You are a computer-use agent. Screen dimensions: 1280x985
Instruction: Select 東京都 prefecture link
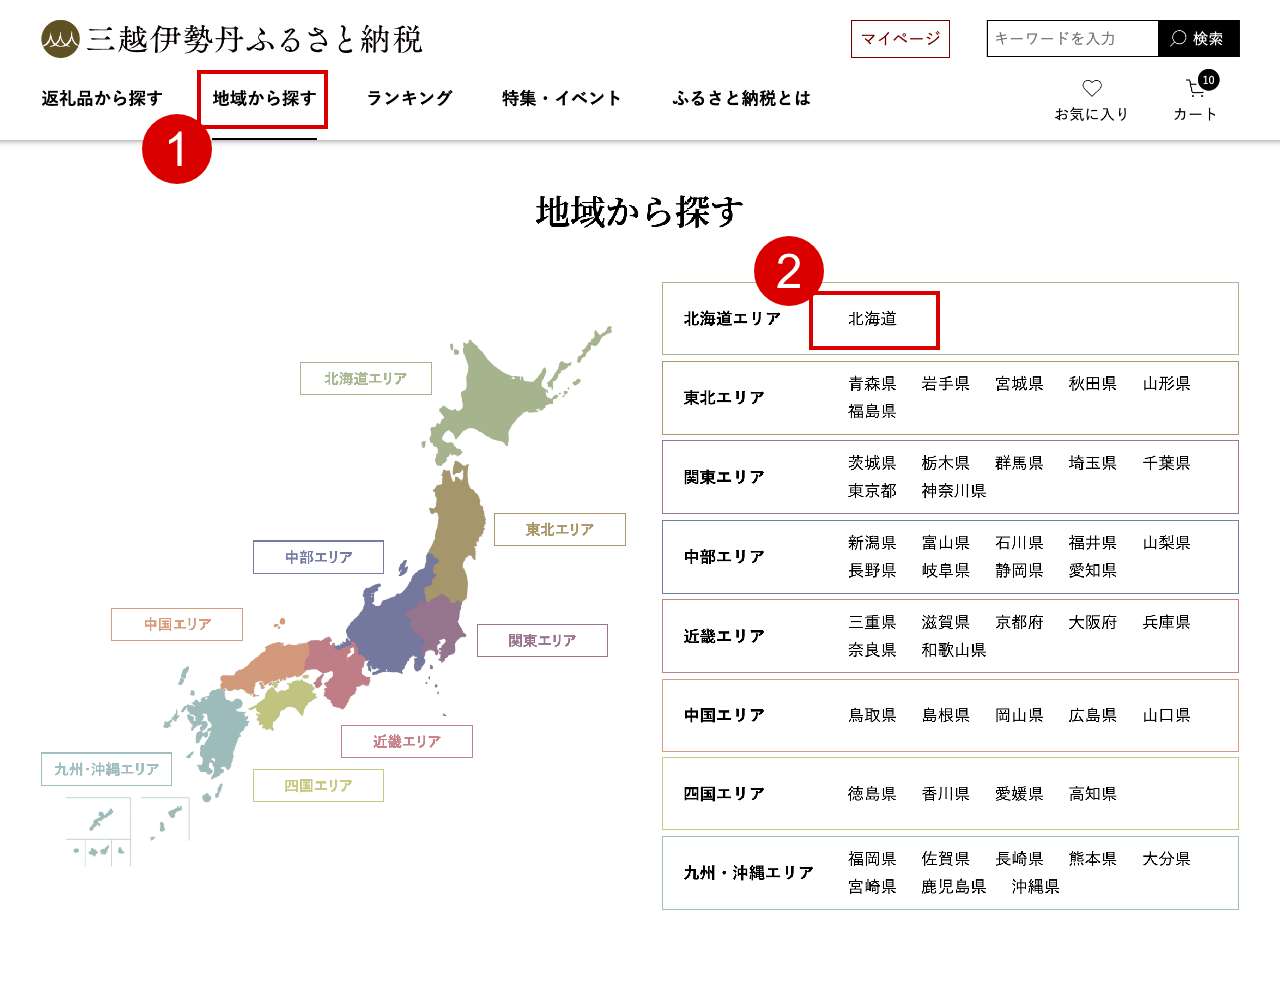[872, 491]
